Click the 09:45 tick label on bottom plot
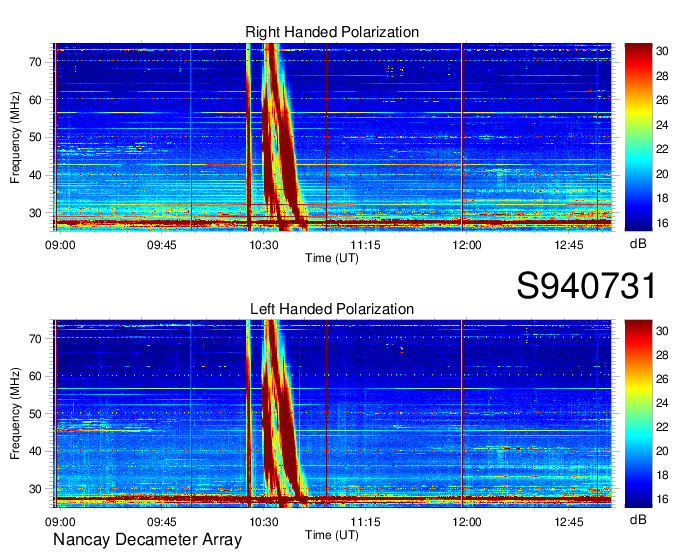The image size is (680, 552). tap(162, 522)
